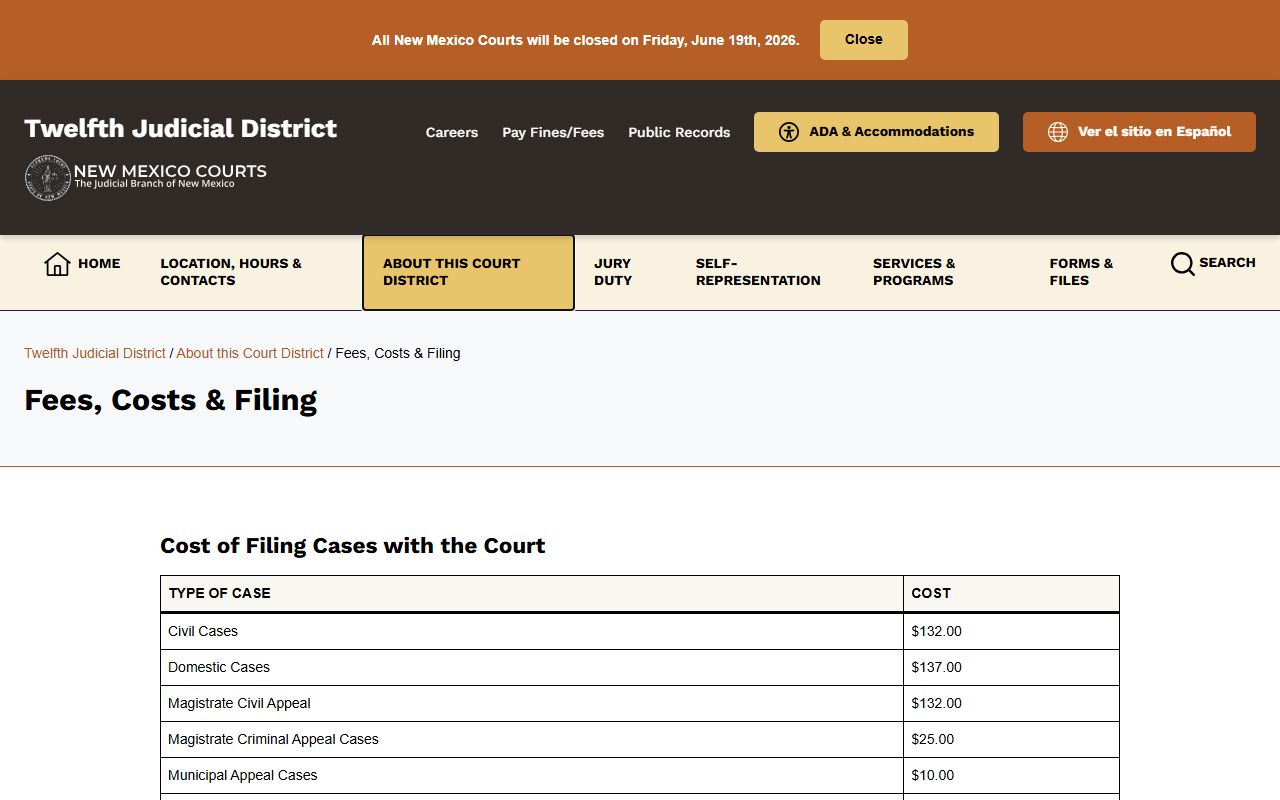The image size is (1280, 800).
Task: Click Cost of Filing Cases heading
Action: coord(353,546)
